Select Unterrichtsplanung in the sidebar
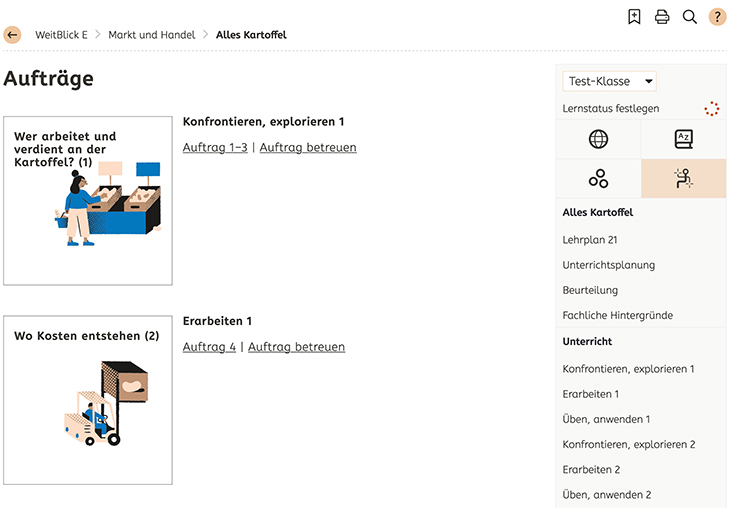Screen dimensions: 730x508 (x=608, y=265)
